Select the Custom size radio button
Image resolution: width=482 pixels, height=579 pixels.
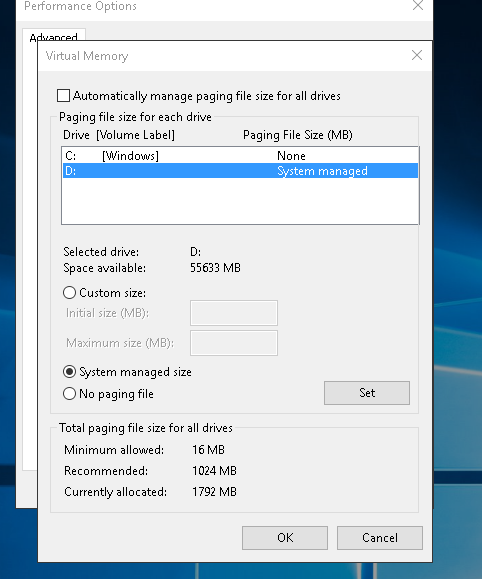(x=69, y=293)
